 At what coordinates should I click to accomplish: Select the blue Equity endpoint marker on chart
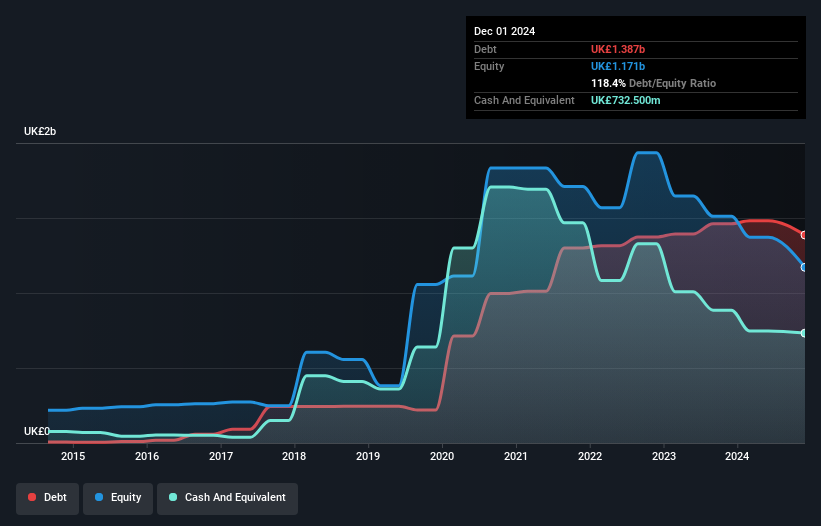[804, 267]
